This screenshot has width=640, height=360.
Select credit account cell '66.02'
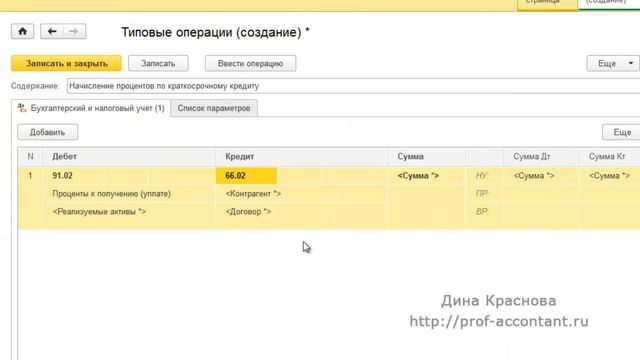click(246, 176)
